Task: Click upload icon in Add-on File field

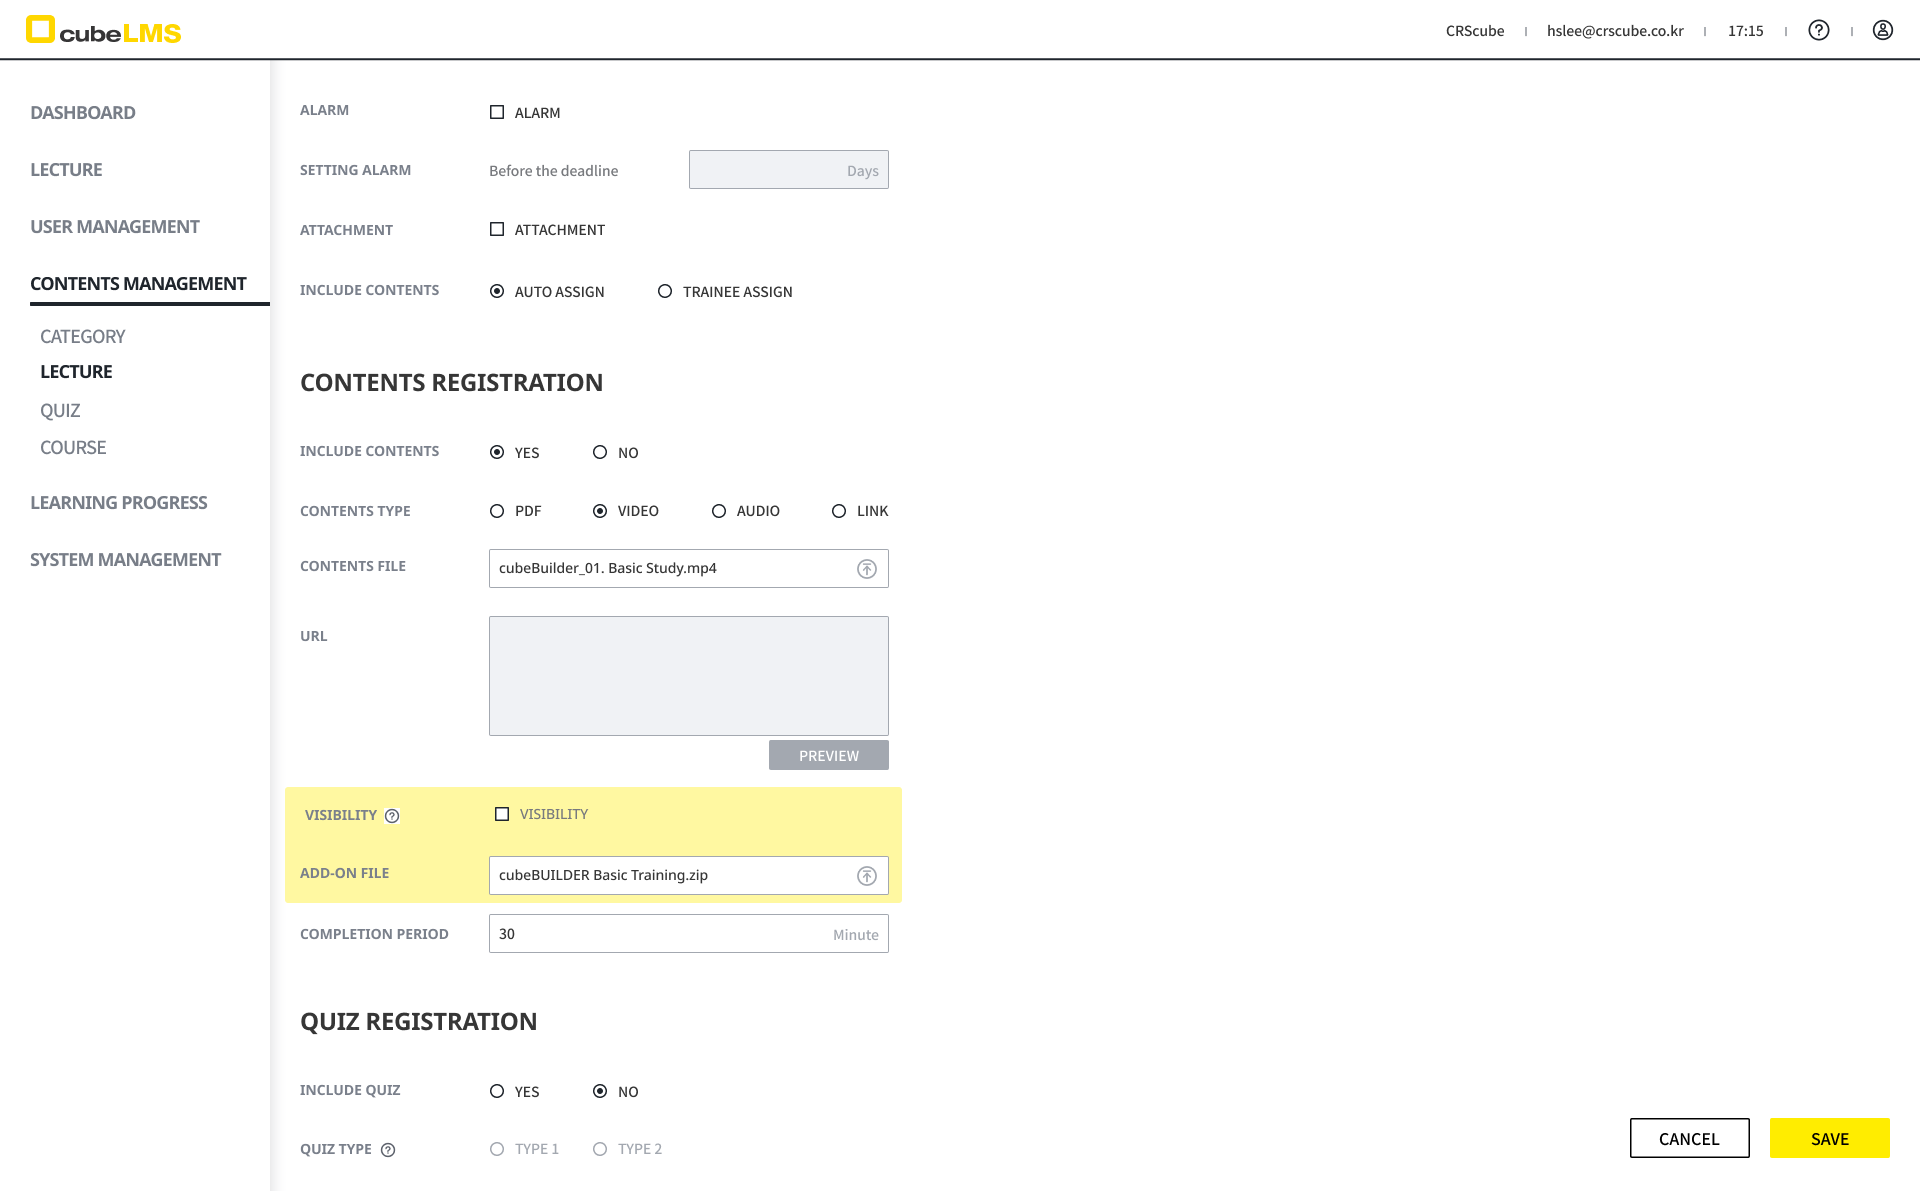Action: click(866, 876)
